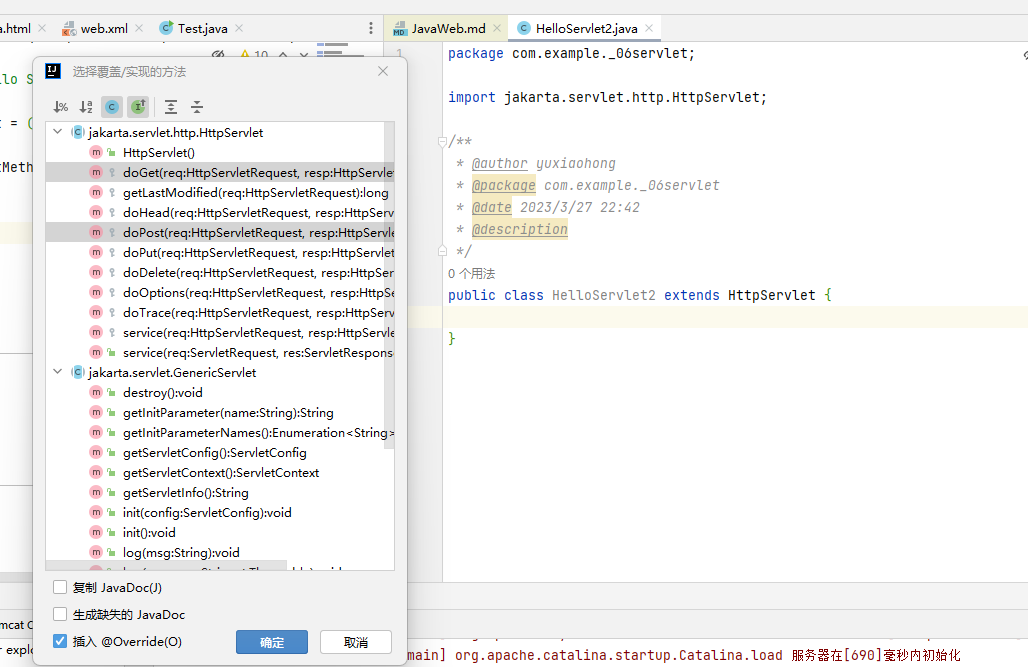This screenshot has height=667, width=1028.
Task: Close the override methods dialog
Action: pos(383,71)
